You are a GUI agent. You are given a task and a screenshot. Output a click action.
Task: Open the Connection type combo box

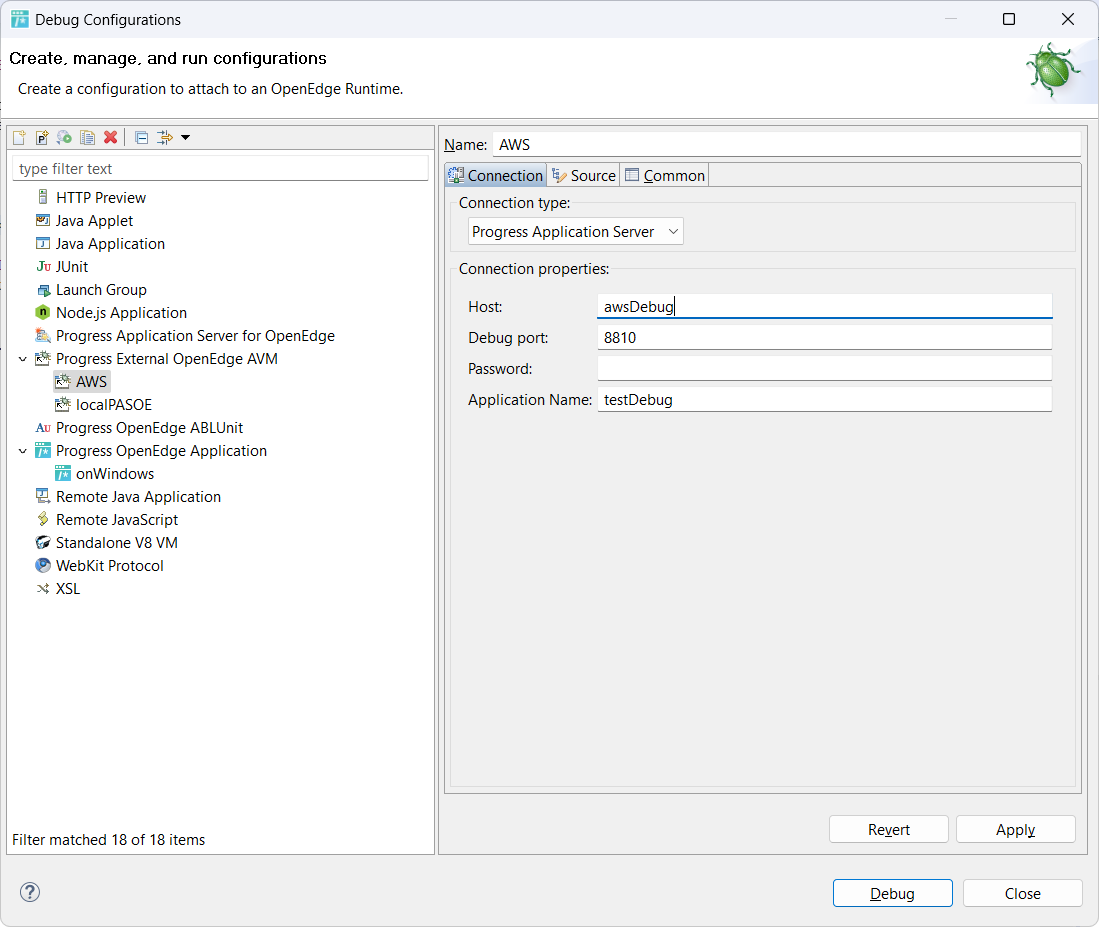pos(575,231)
